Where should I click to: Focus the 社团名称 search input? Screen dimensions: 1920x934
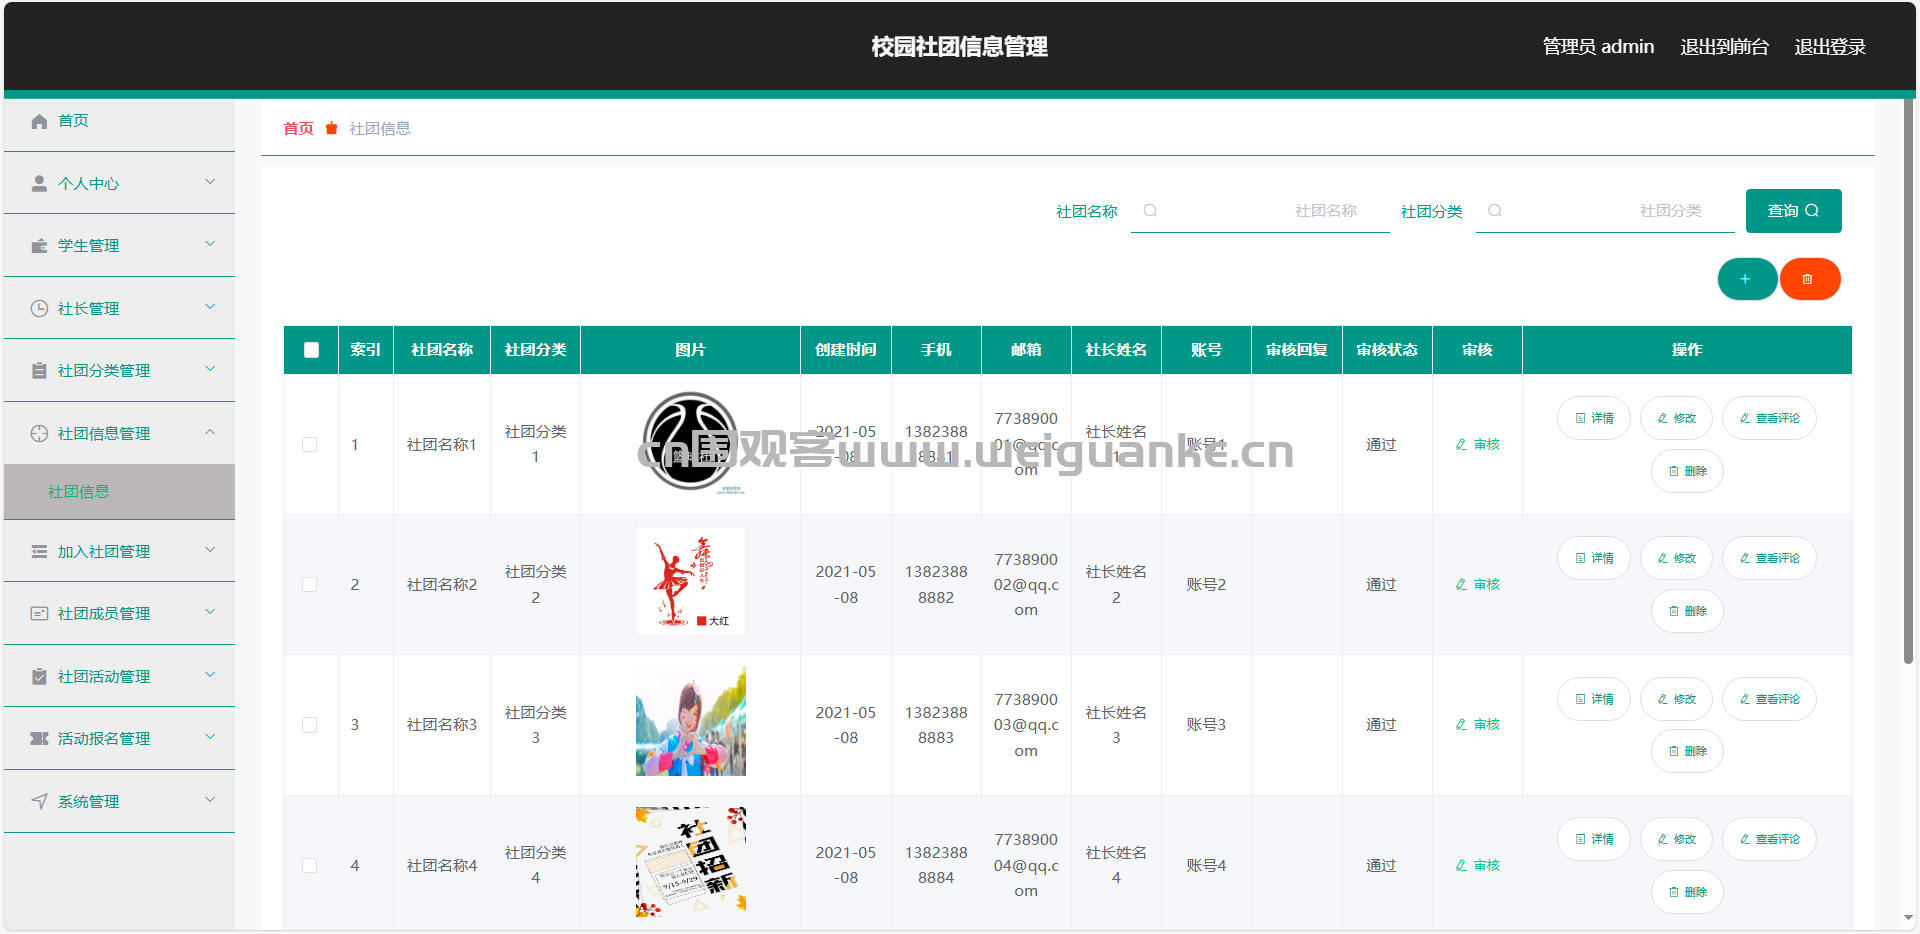(x=1260, y=211)
